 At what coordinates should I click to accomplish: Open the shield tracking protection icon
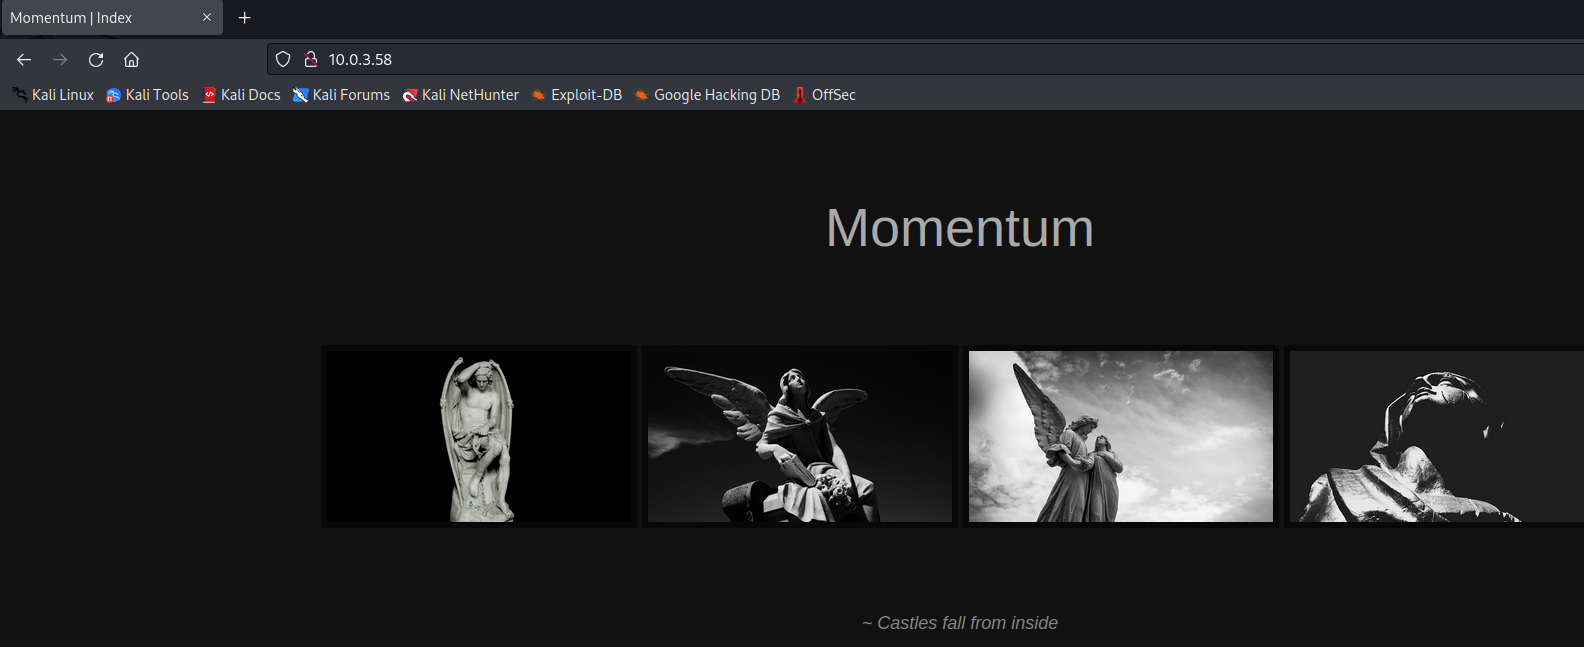tap(283, 60)
